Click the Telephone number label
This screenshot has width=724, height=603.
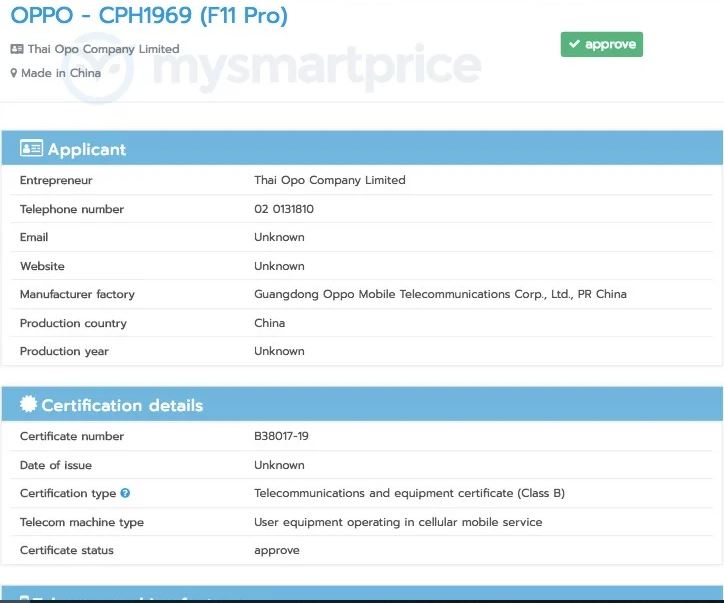click(x=72, y=209)
